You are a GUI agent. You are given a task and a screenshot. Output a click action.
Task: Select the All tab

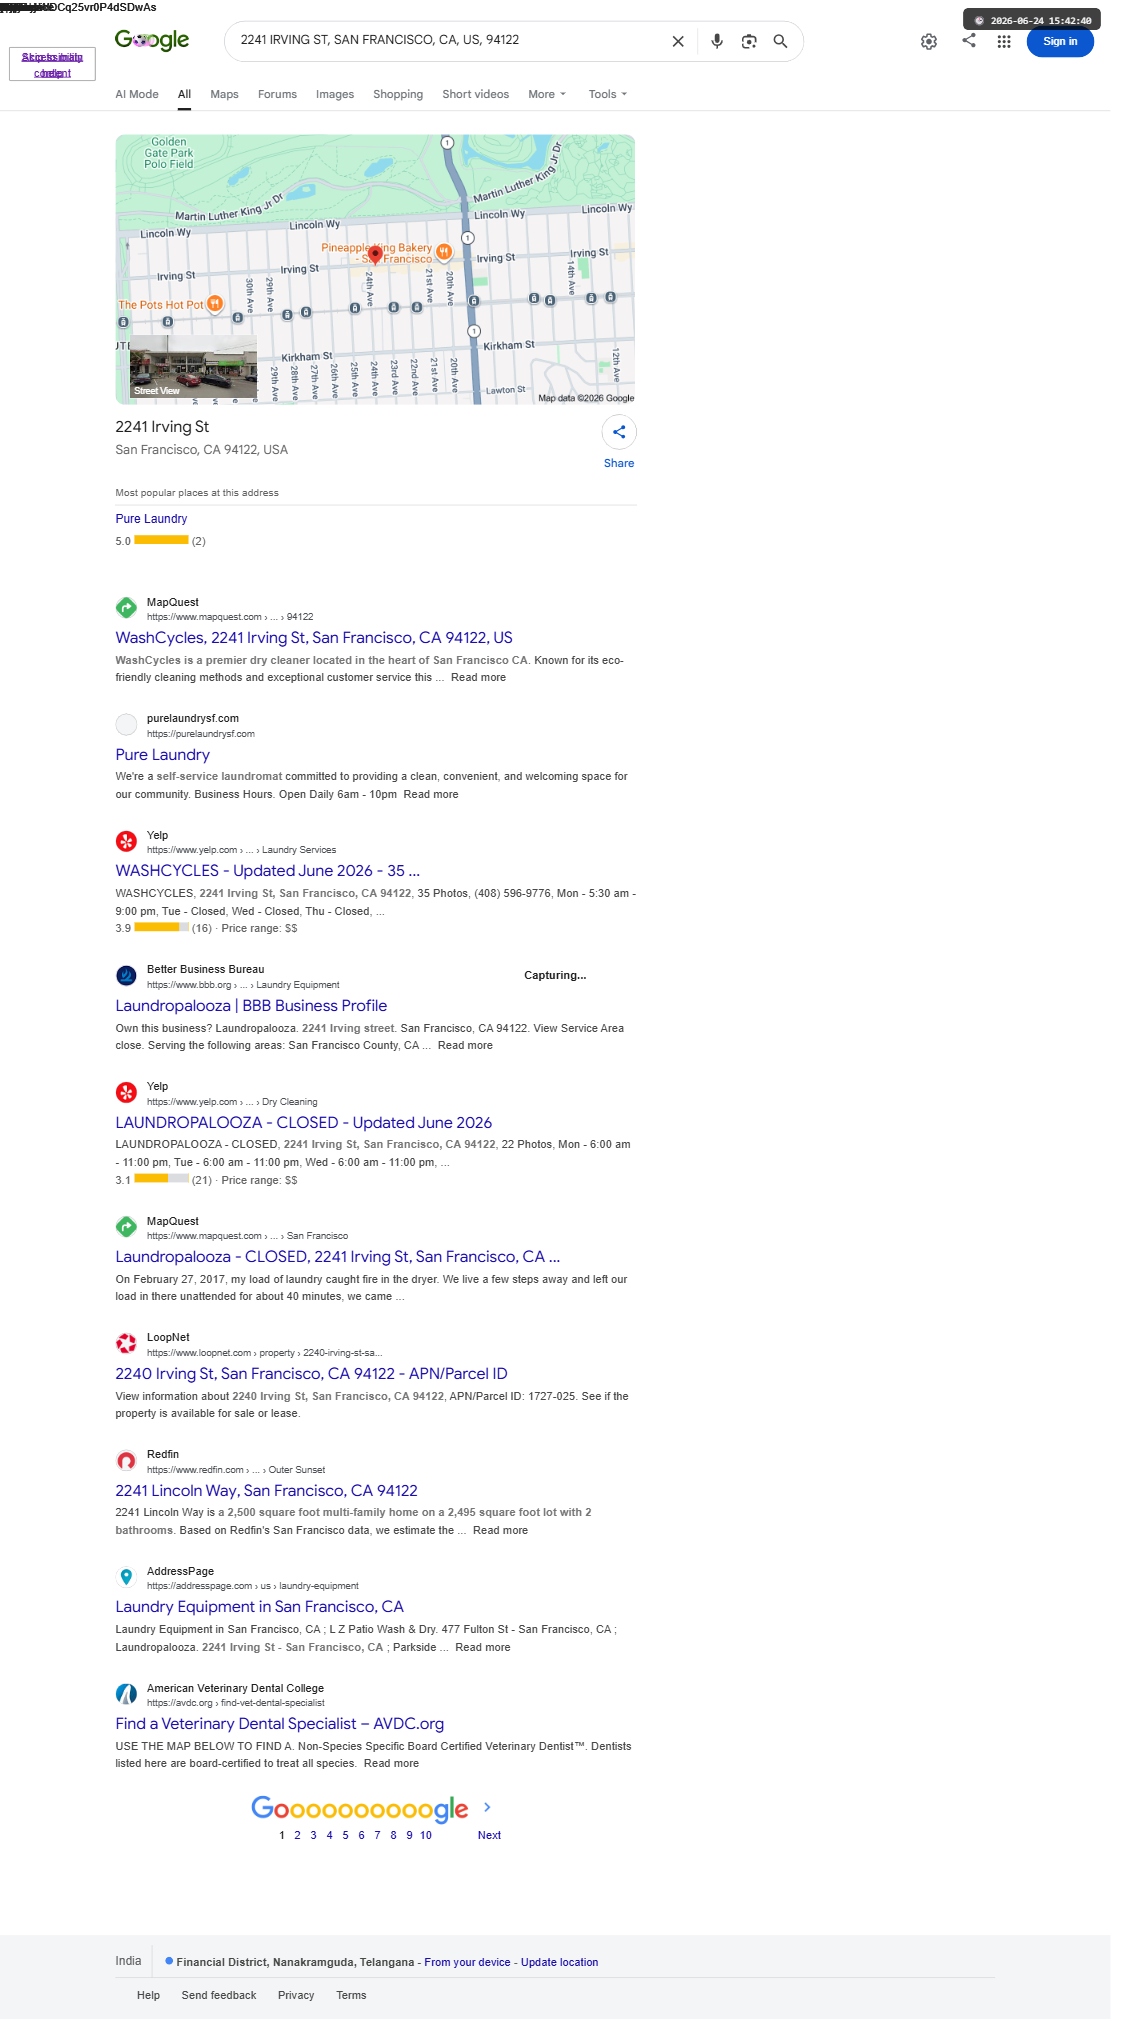[184, 94]
